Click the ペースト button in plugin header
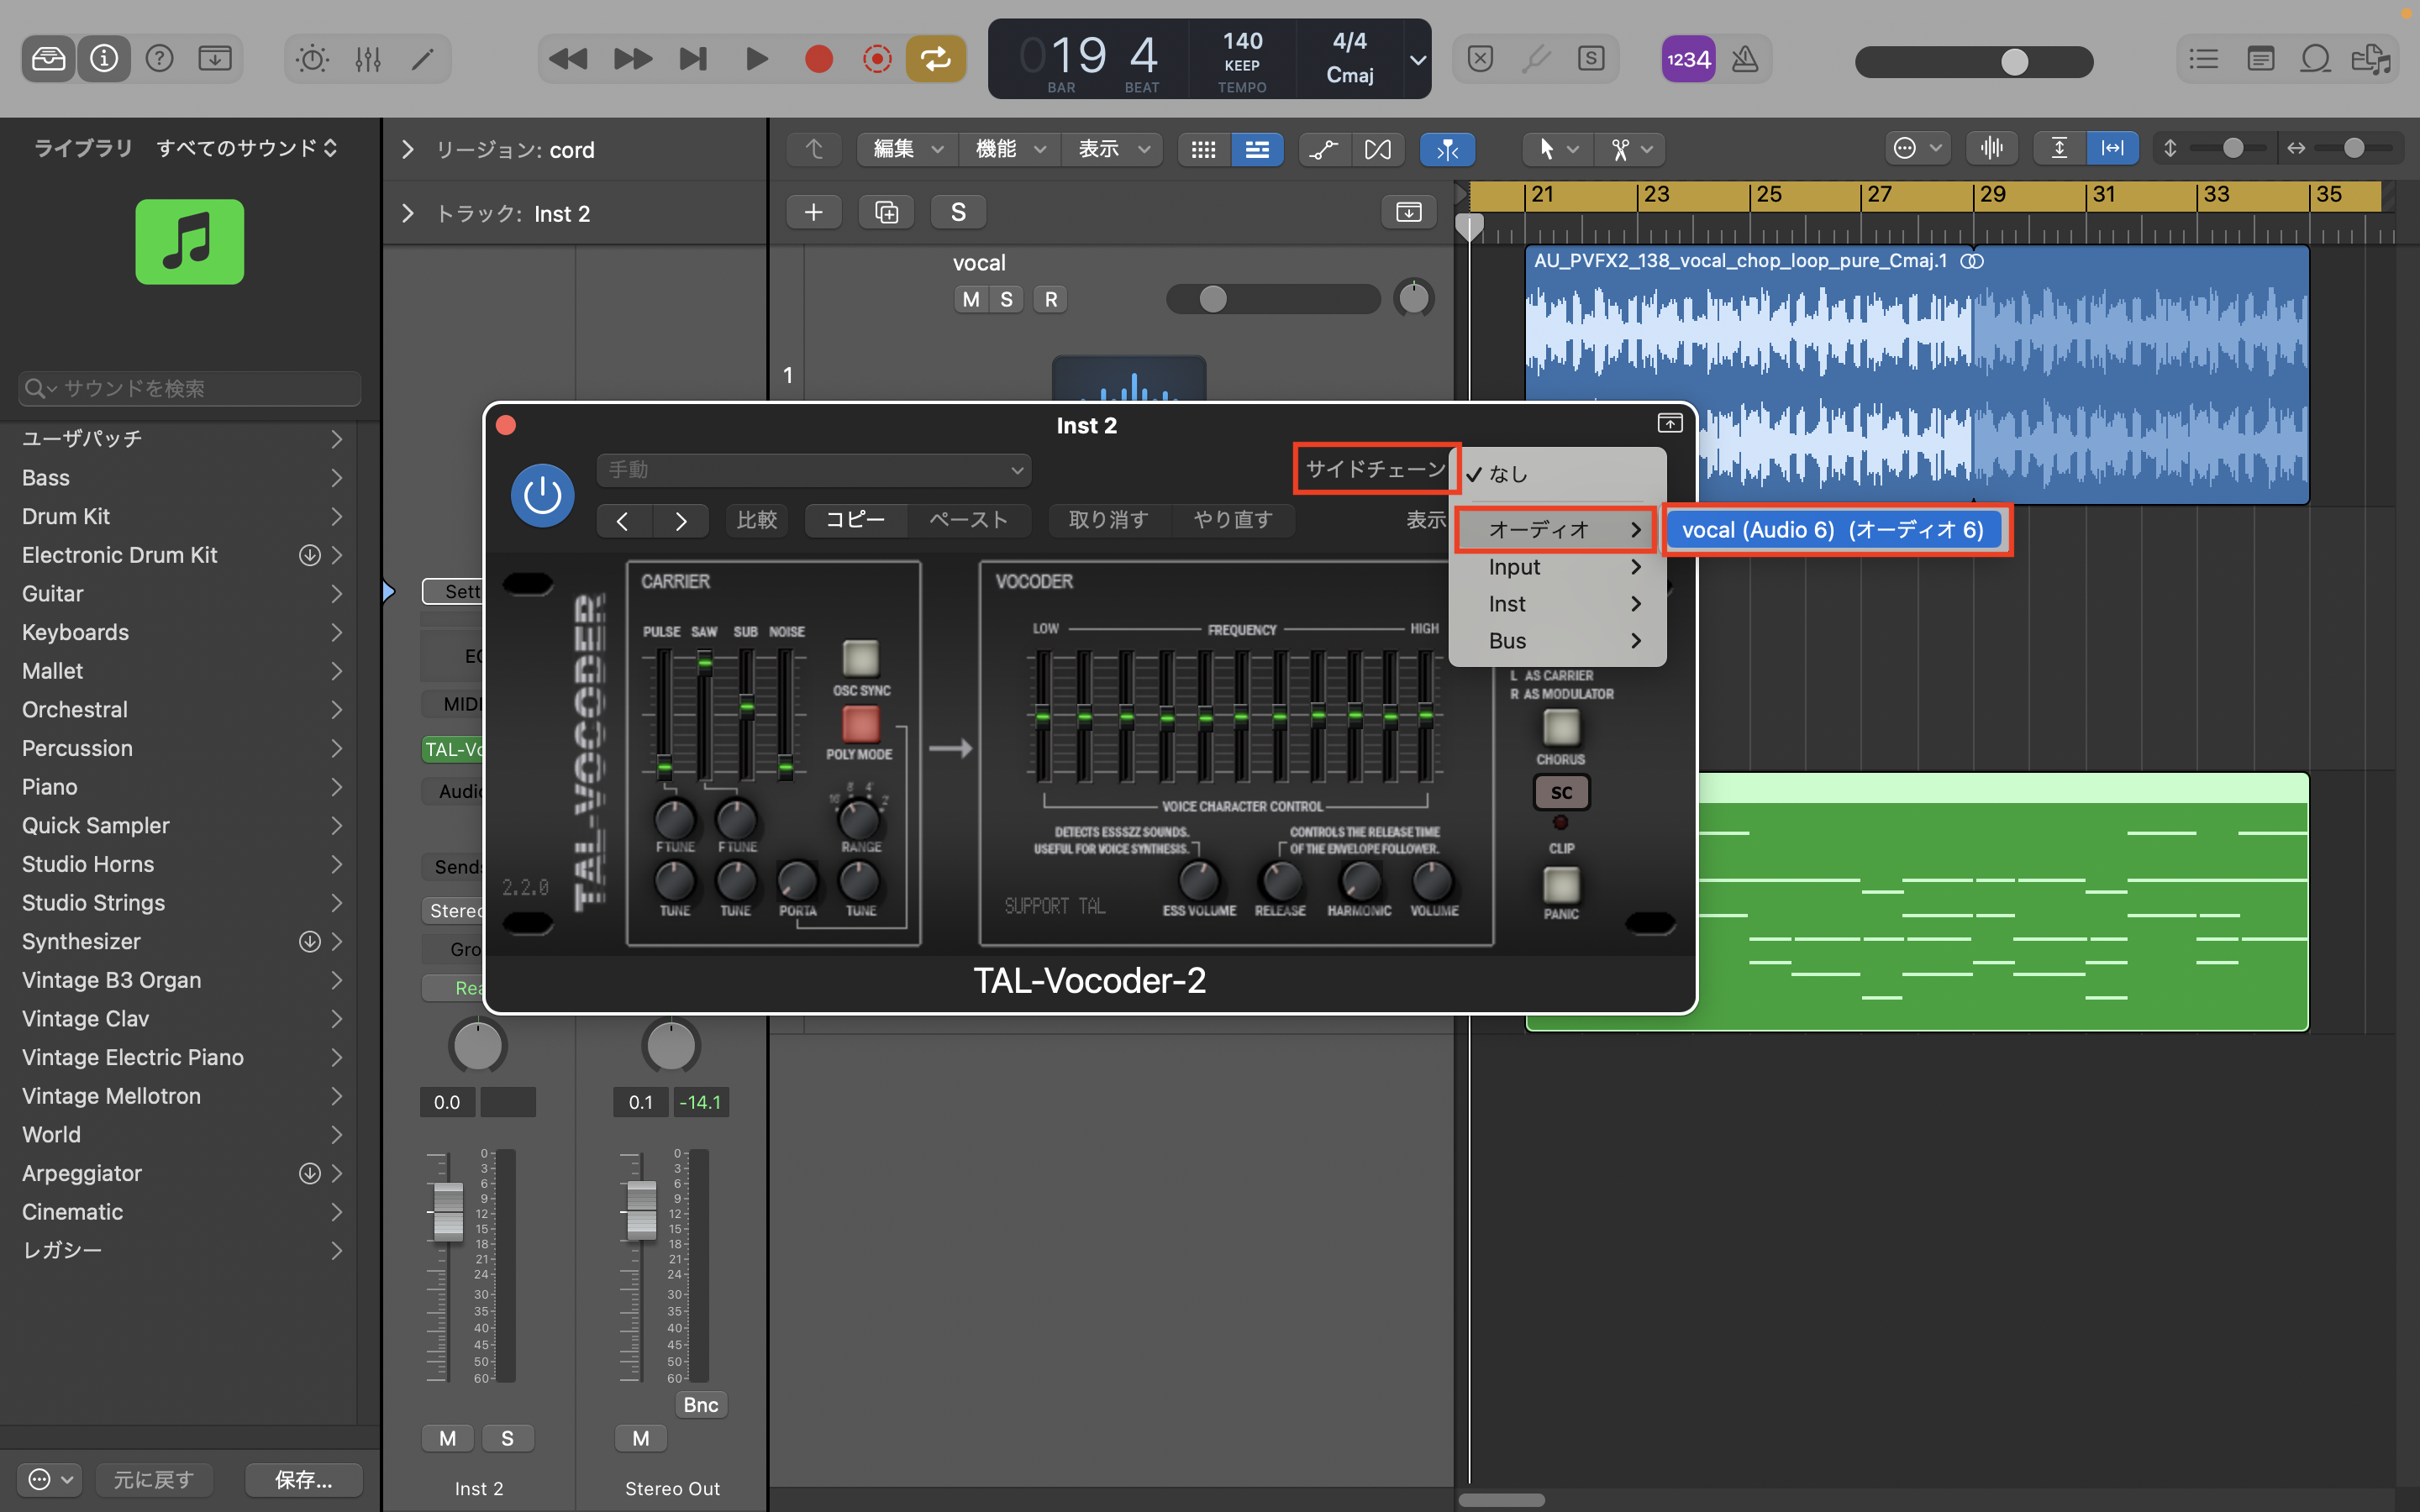The height and width of the screenshot is (1512, 2420). [967, 520]
